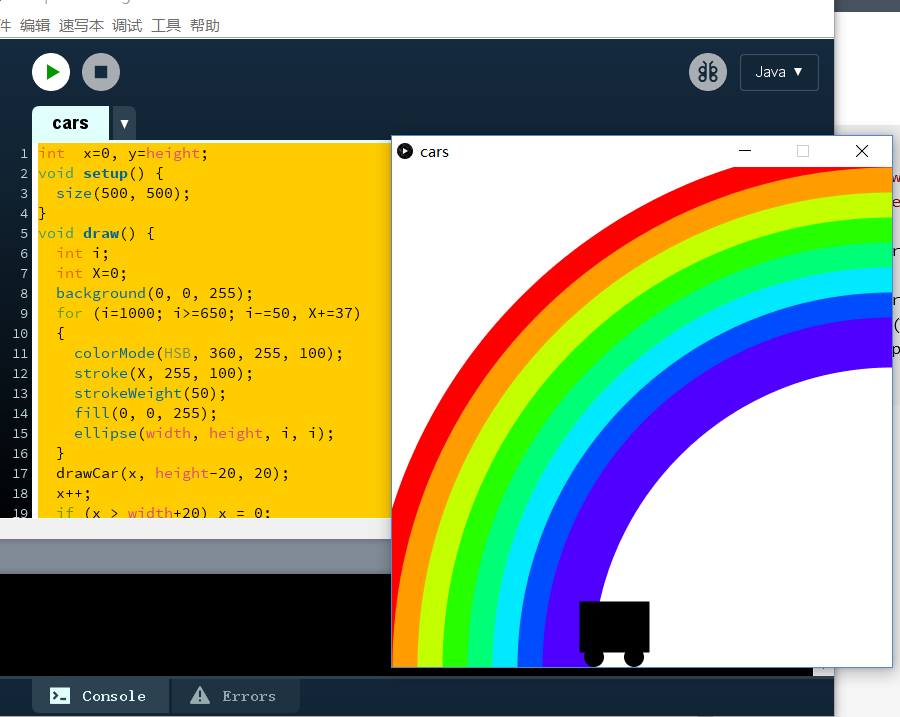Click the stroke(X, 255, 100) line

tap(164, 373)
